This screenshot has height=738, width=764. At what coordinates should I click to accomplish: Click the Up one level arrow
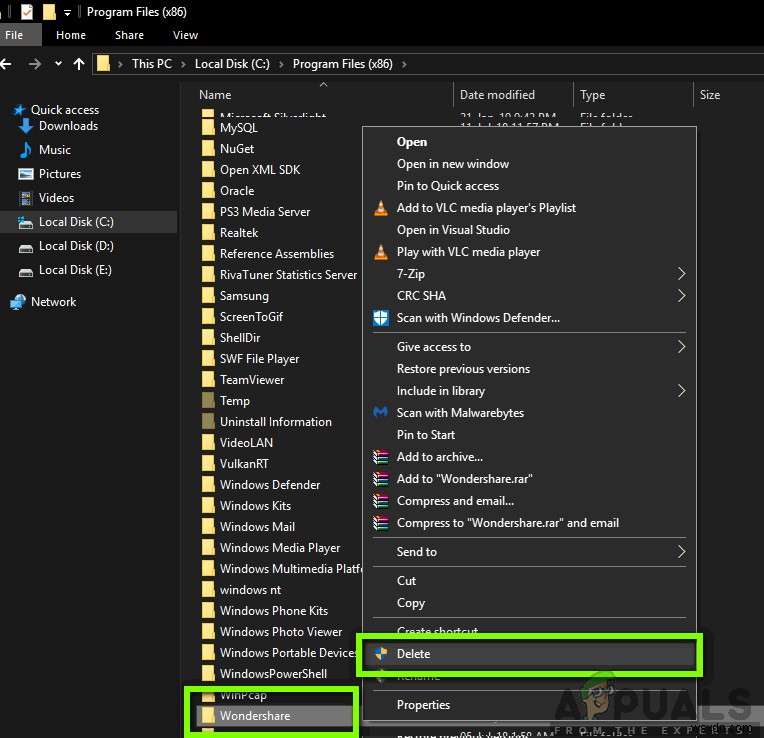click(x=79, y=64)
